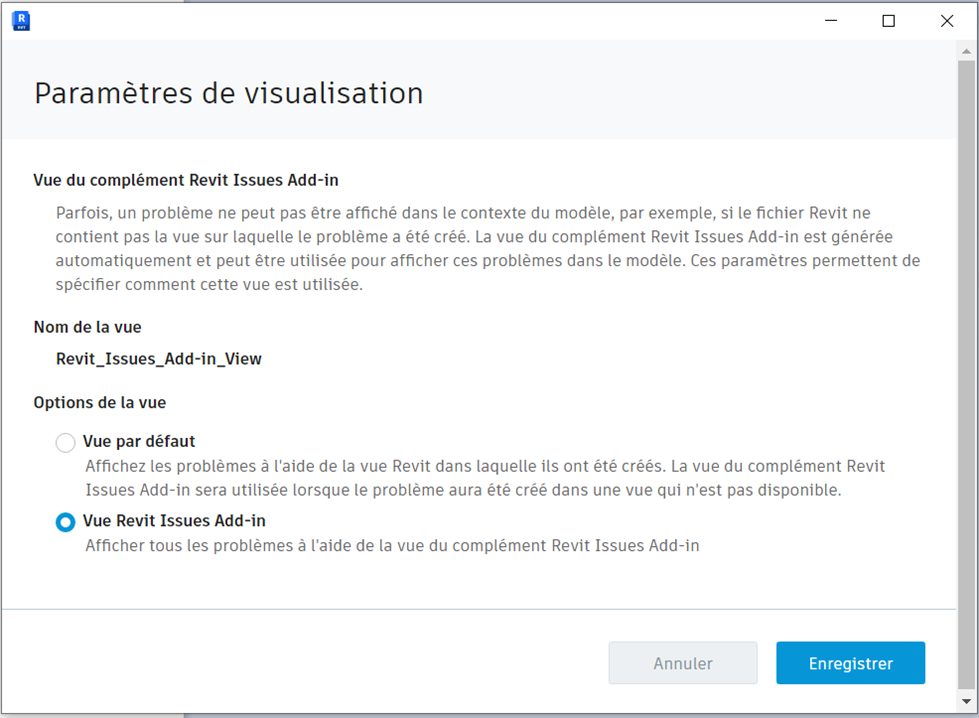The image size is (979, 718).
Task: Click the description starting "Afficher tous les problèmes"
Action: point(392,546)
